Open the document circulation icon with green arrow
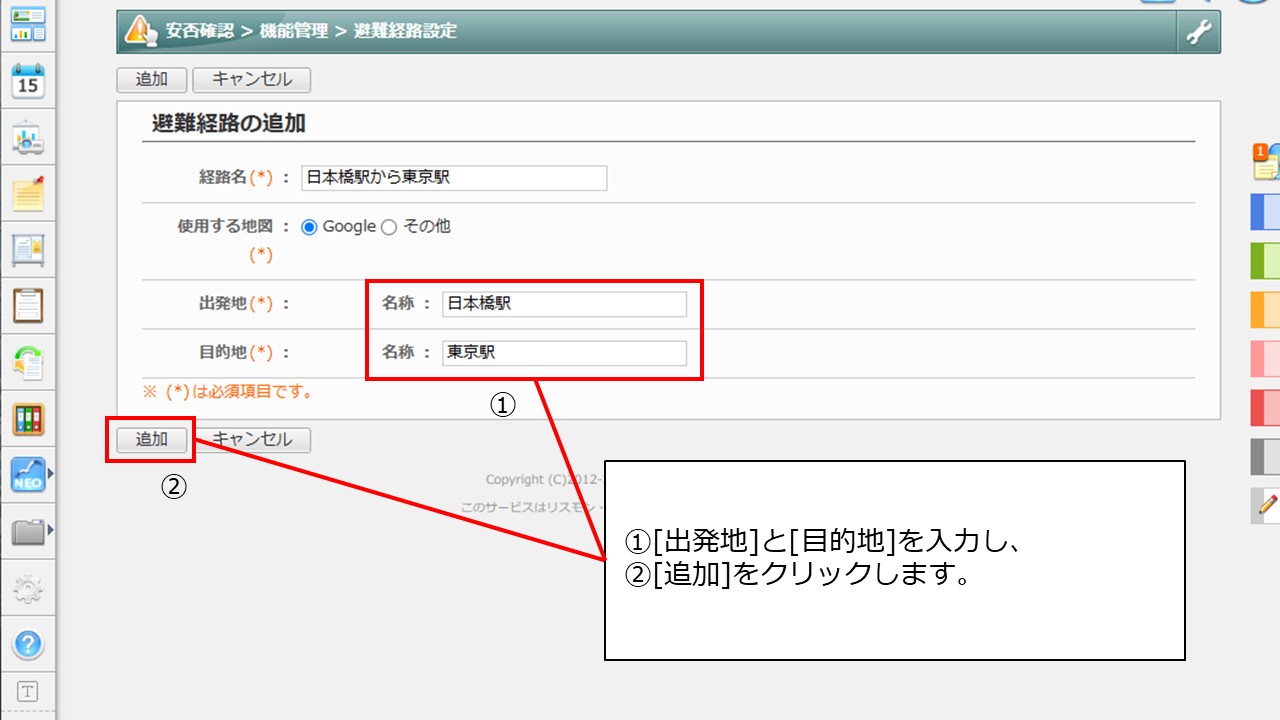The image size is (1280, 720). pos(28,363)
